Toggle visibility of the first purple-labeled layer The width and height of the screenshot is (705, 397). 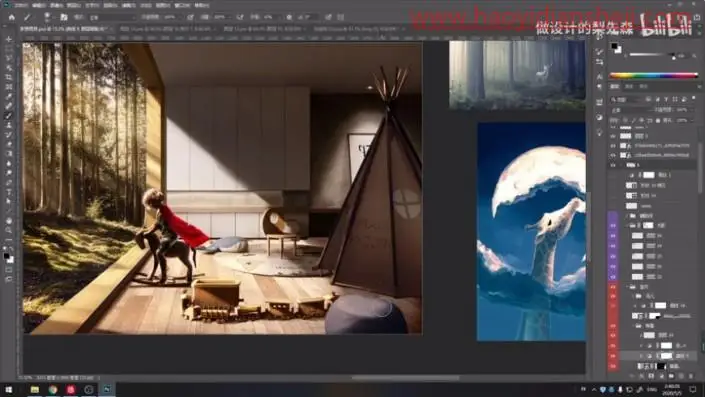click(613, 225)
